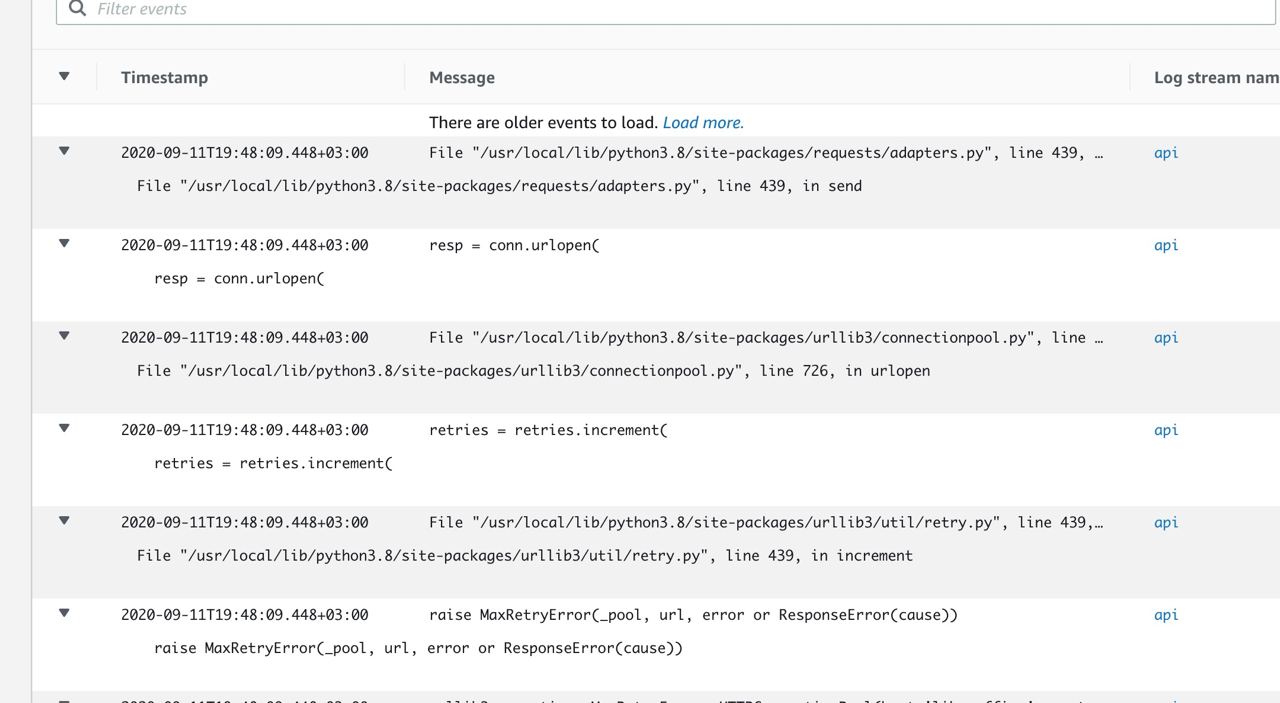Collapse the 'retries = retries.increment(' log row

tap(64, 428)
